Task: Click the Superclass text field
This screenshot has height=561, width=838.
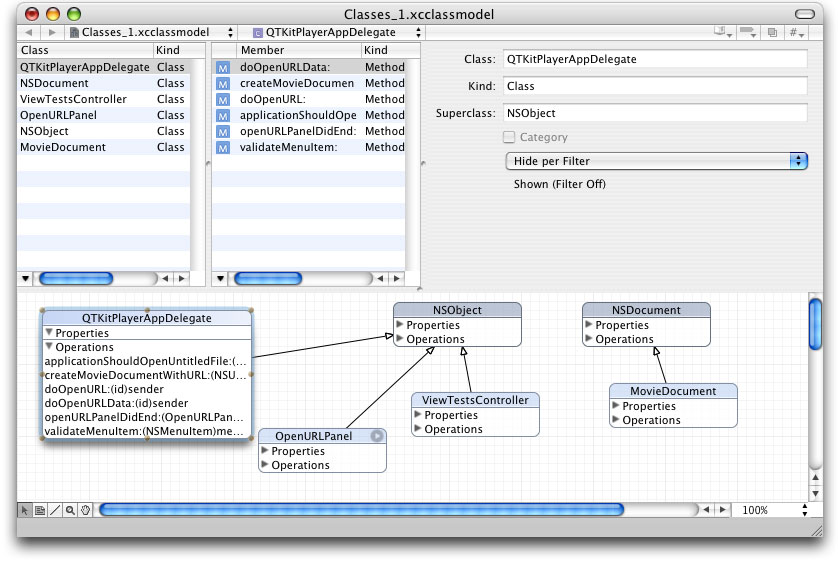Action: (654, 114)
